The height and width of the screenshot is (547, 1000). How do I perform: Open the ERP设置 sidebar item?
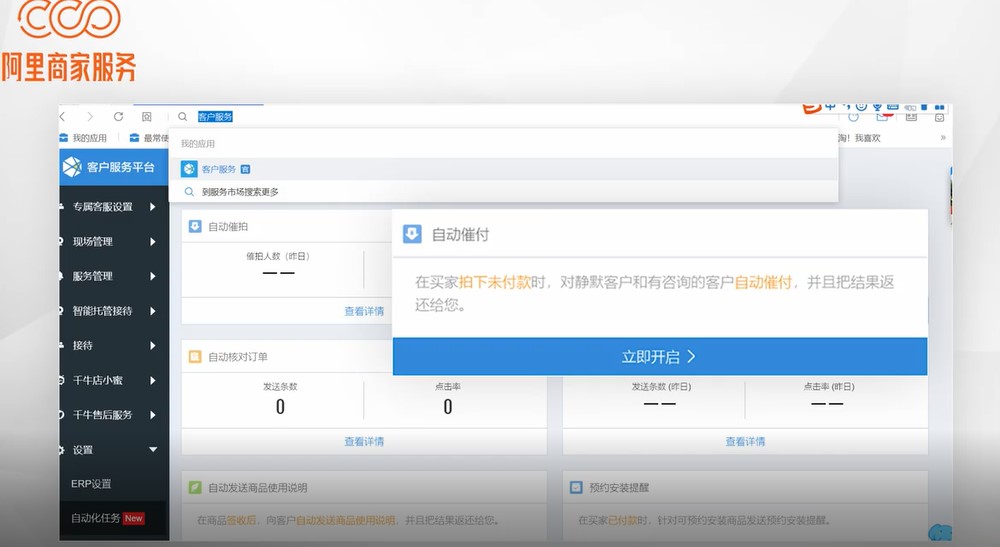tap(91, 484)
